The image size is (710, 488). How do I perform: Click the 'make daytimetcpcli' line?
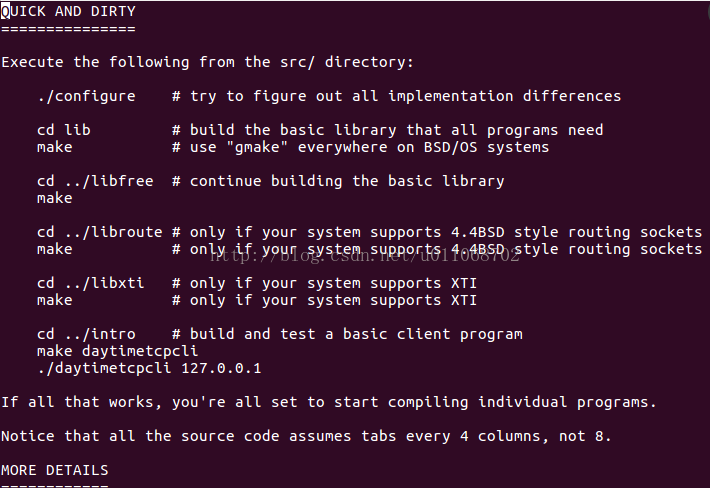pos(118,351)
